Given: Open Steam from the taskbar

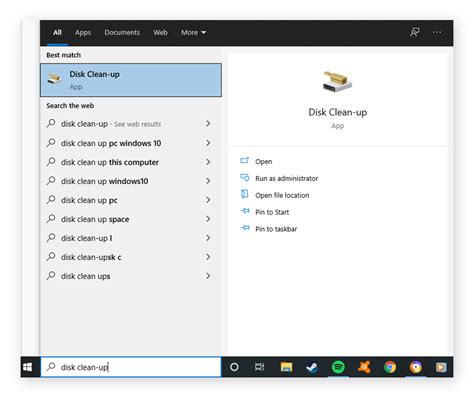Looking at the screenshot, I should point(312,367).
